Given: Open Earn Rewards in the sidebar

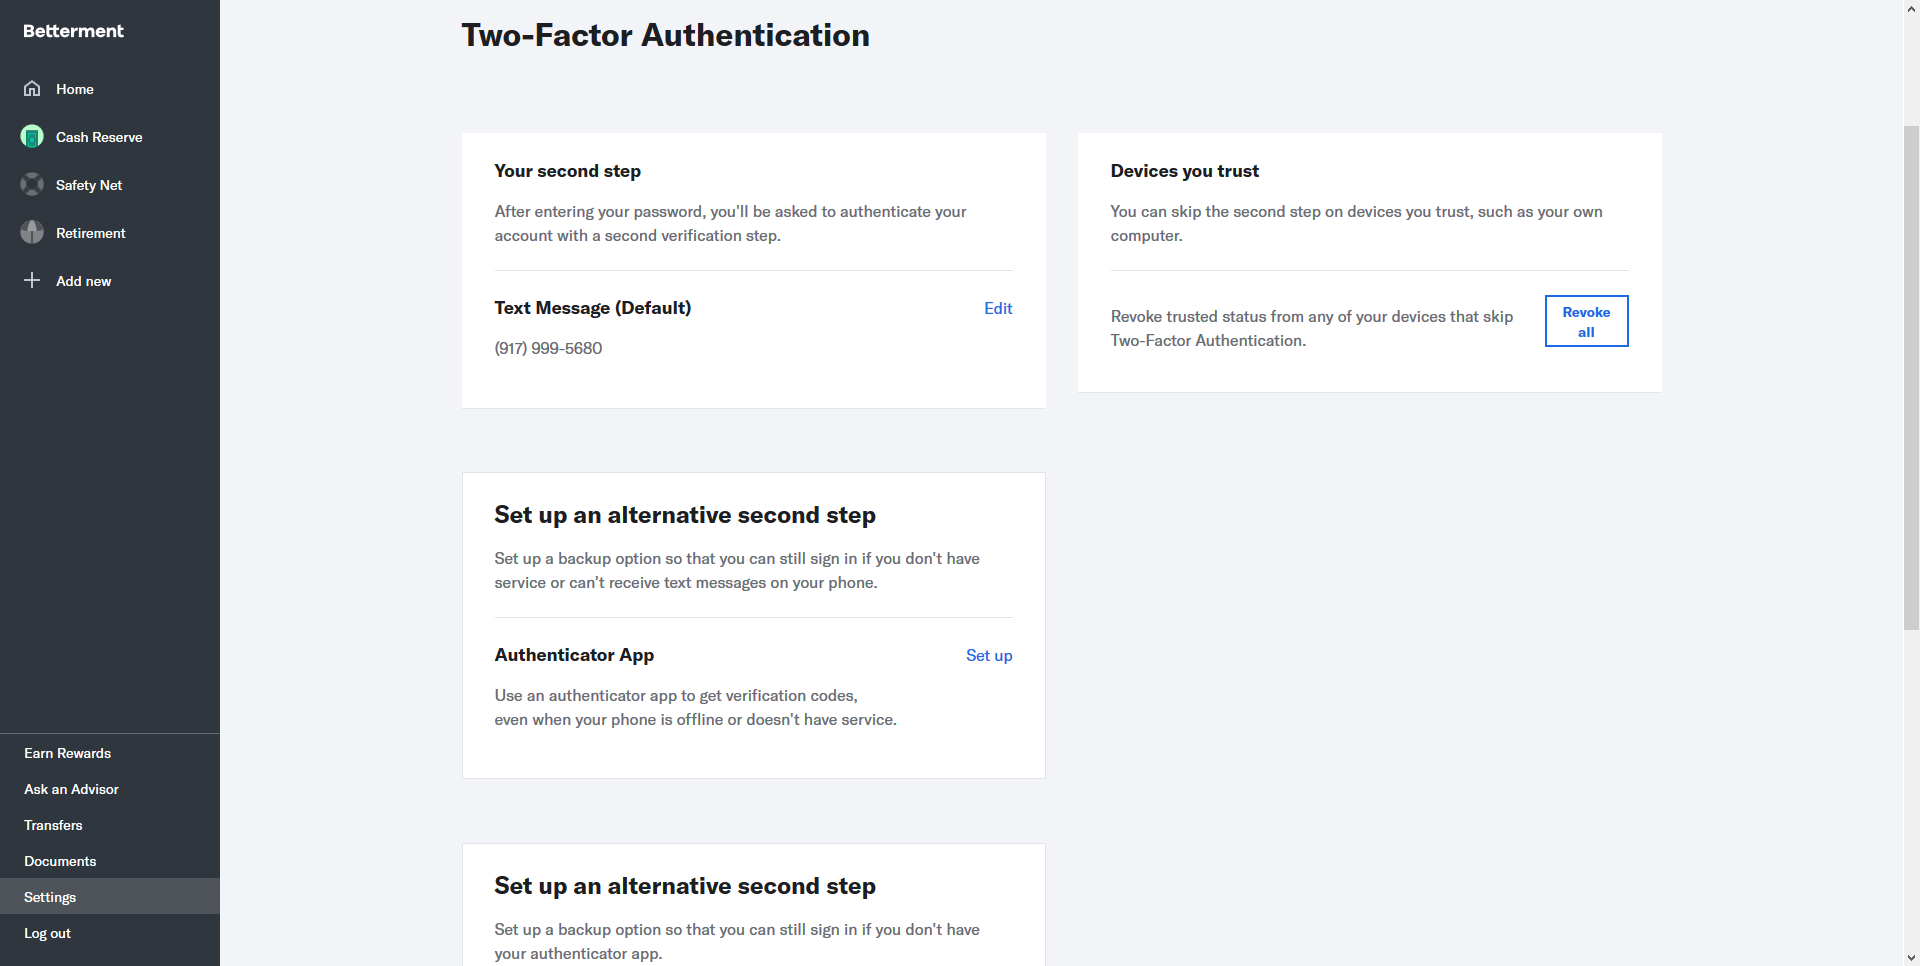Looking at the screenshot, I should click(x=67, y=753).
